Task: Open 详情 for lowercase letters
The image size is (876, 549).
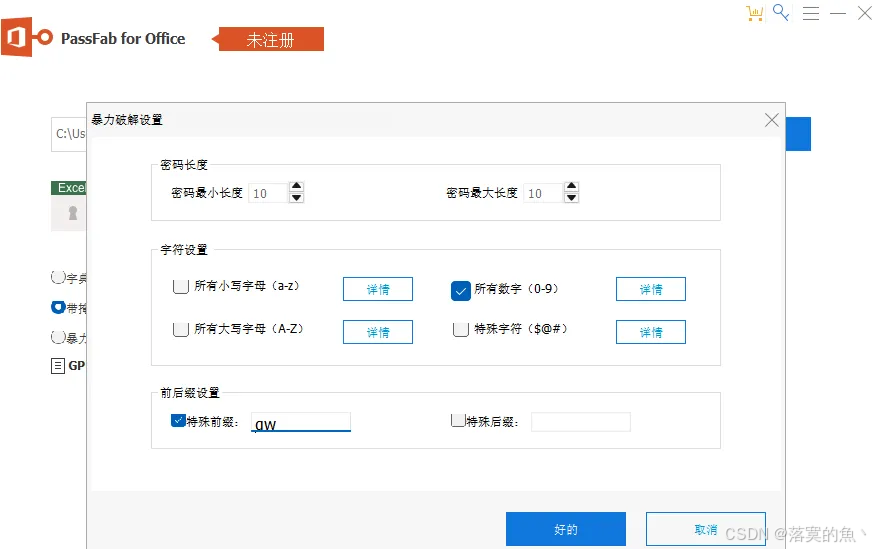Action: click(378, 289)
